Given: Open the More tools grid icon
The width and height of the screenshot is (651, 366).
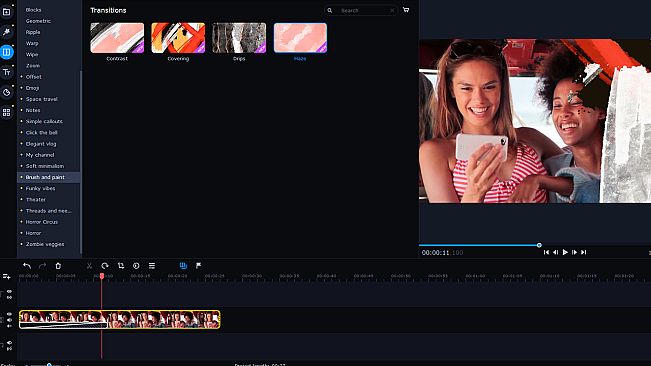Looking at the screenshot, I should click(6, 112).
